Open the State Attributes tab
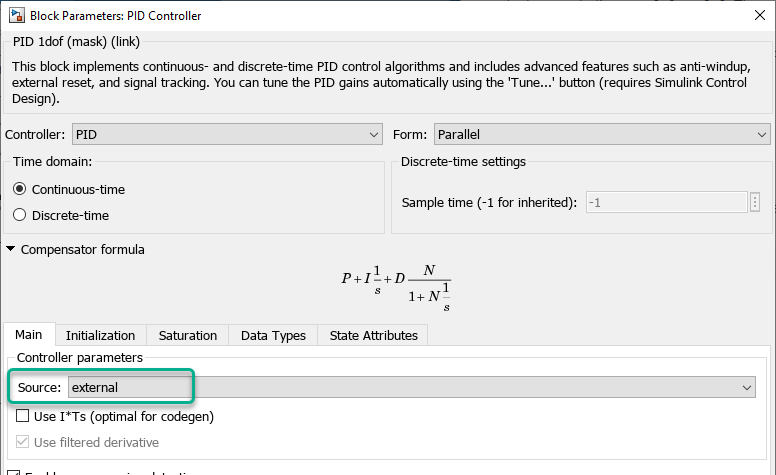This screenshot has width=776, height=475. click(x=374, y=335)
